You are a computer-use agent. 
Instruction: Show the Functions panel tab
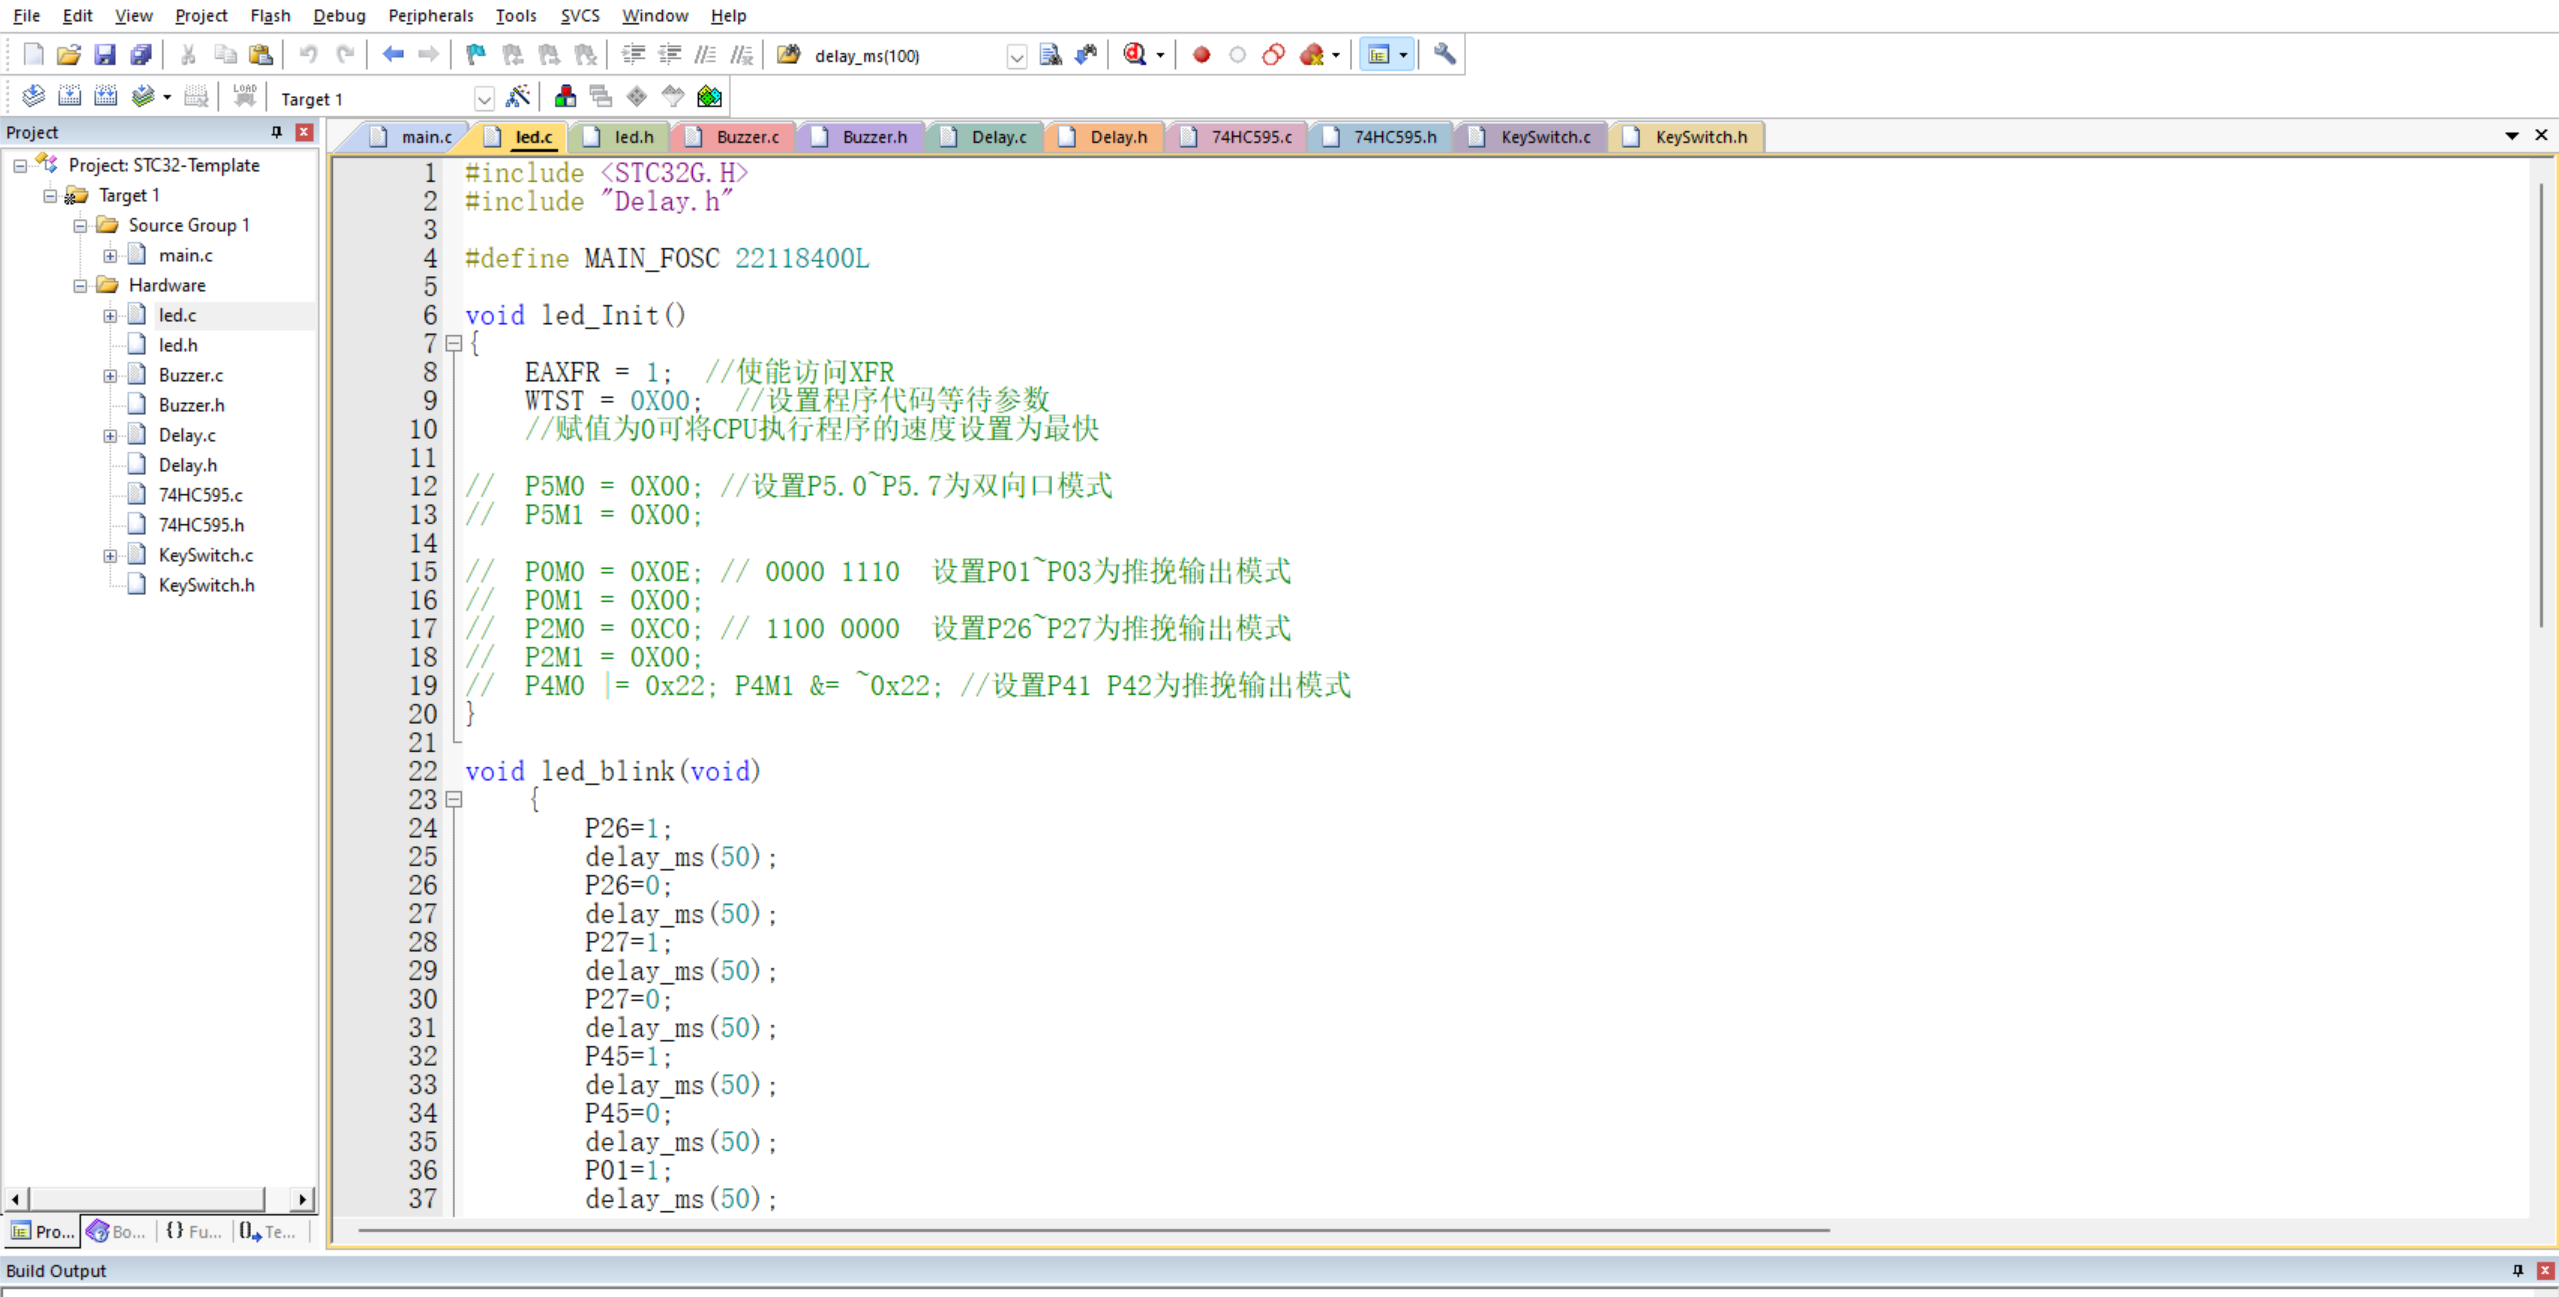(x=193, y=1231)
